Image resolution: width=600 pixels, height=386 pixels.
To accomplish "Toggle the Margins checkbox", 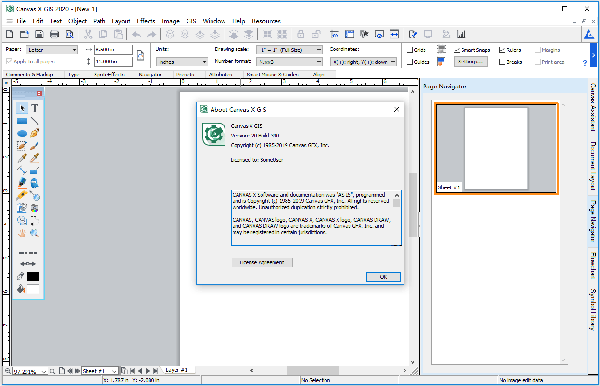I will click(538, 50).
